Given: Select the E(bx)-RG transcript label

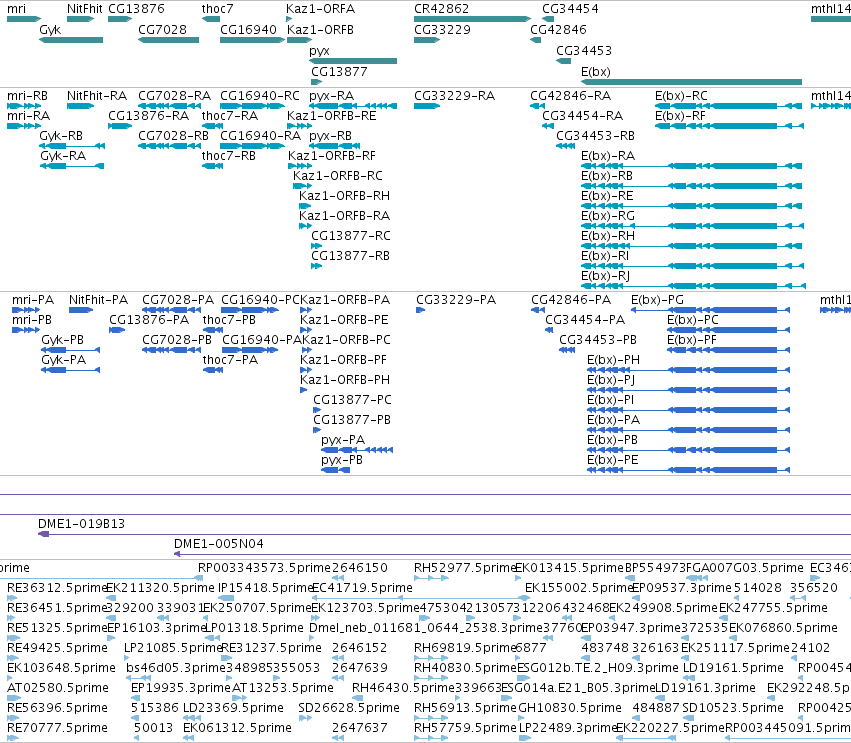Looking at the screenshot, I should tap(608, 216).
